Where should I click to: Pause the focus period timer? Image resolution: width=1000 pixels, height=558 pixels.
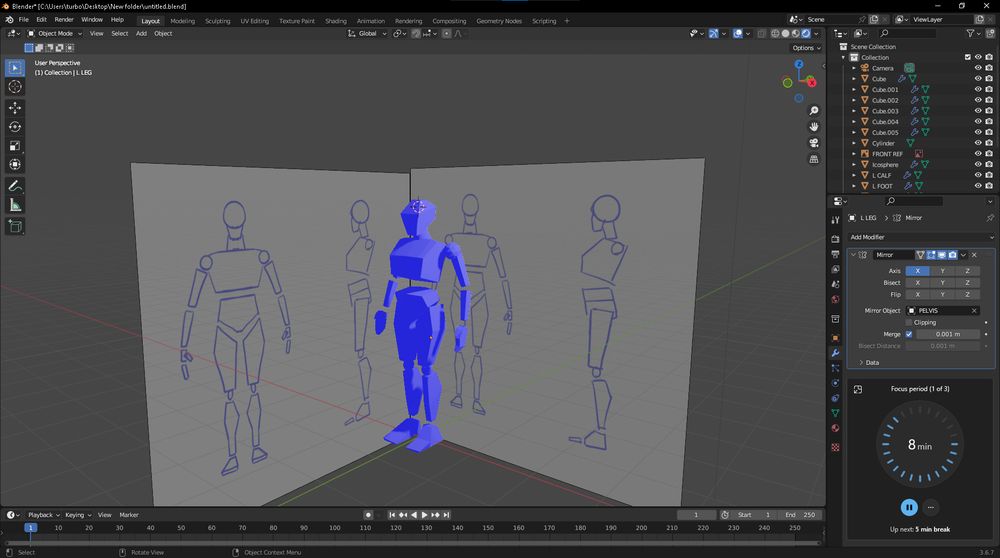tap(909, 507)
